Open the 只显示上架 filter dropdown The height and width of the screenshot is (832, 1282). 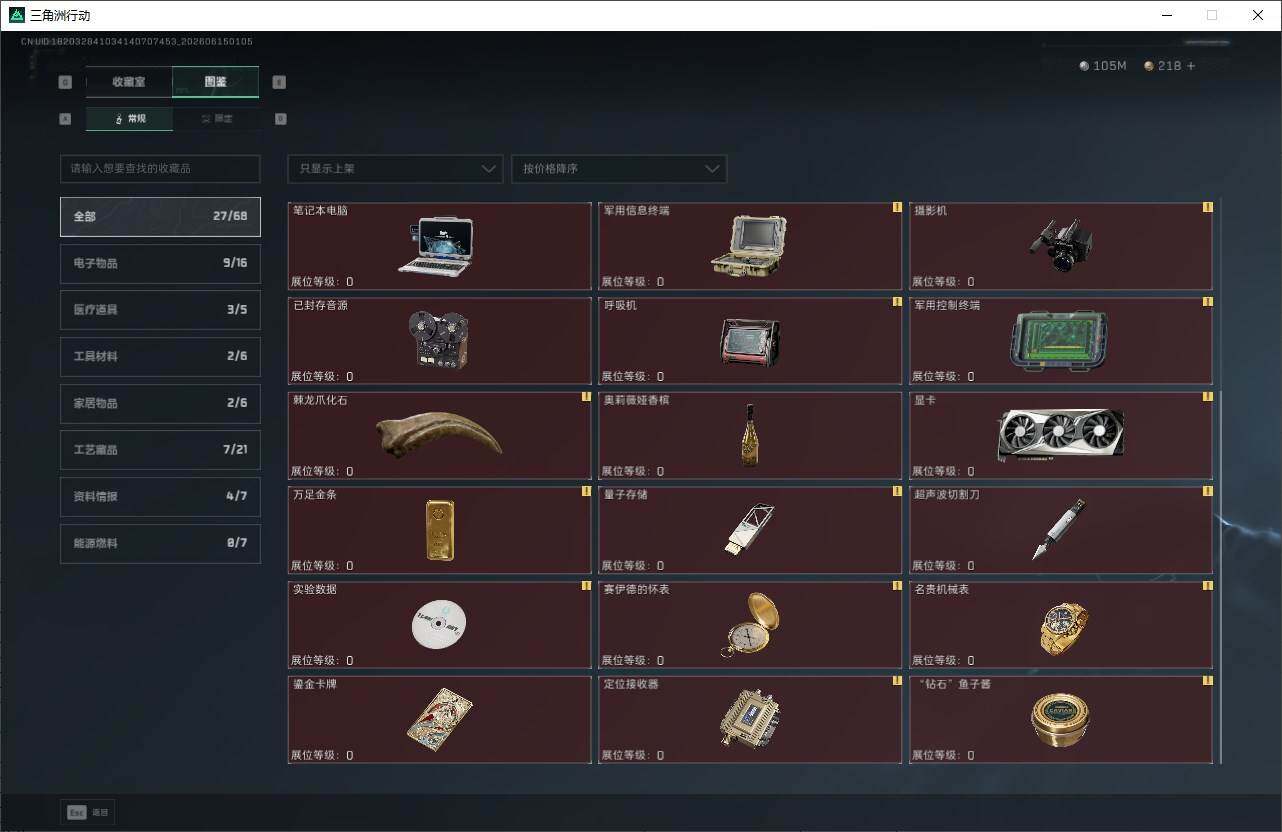[395, 169]
